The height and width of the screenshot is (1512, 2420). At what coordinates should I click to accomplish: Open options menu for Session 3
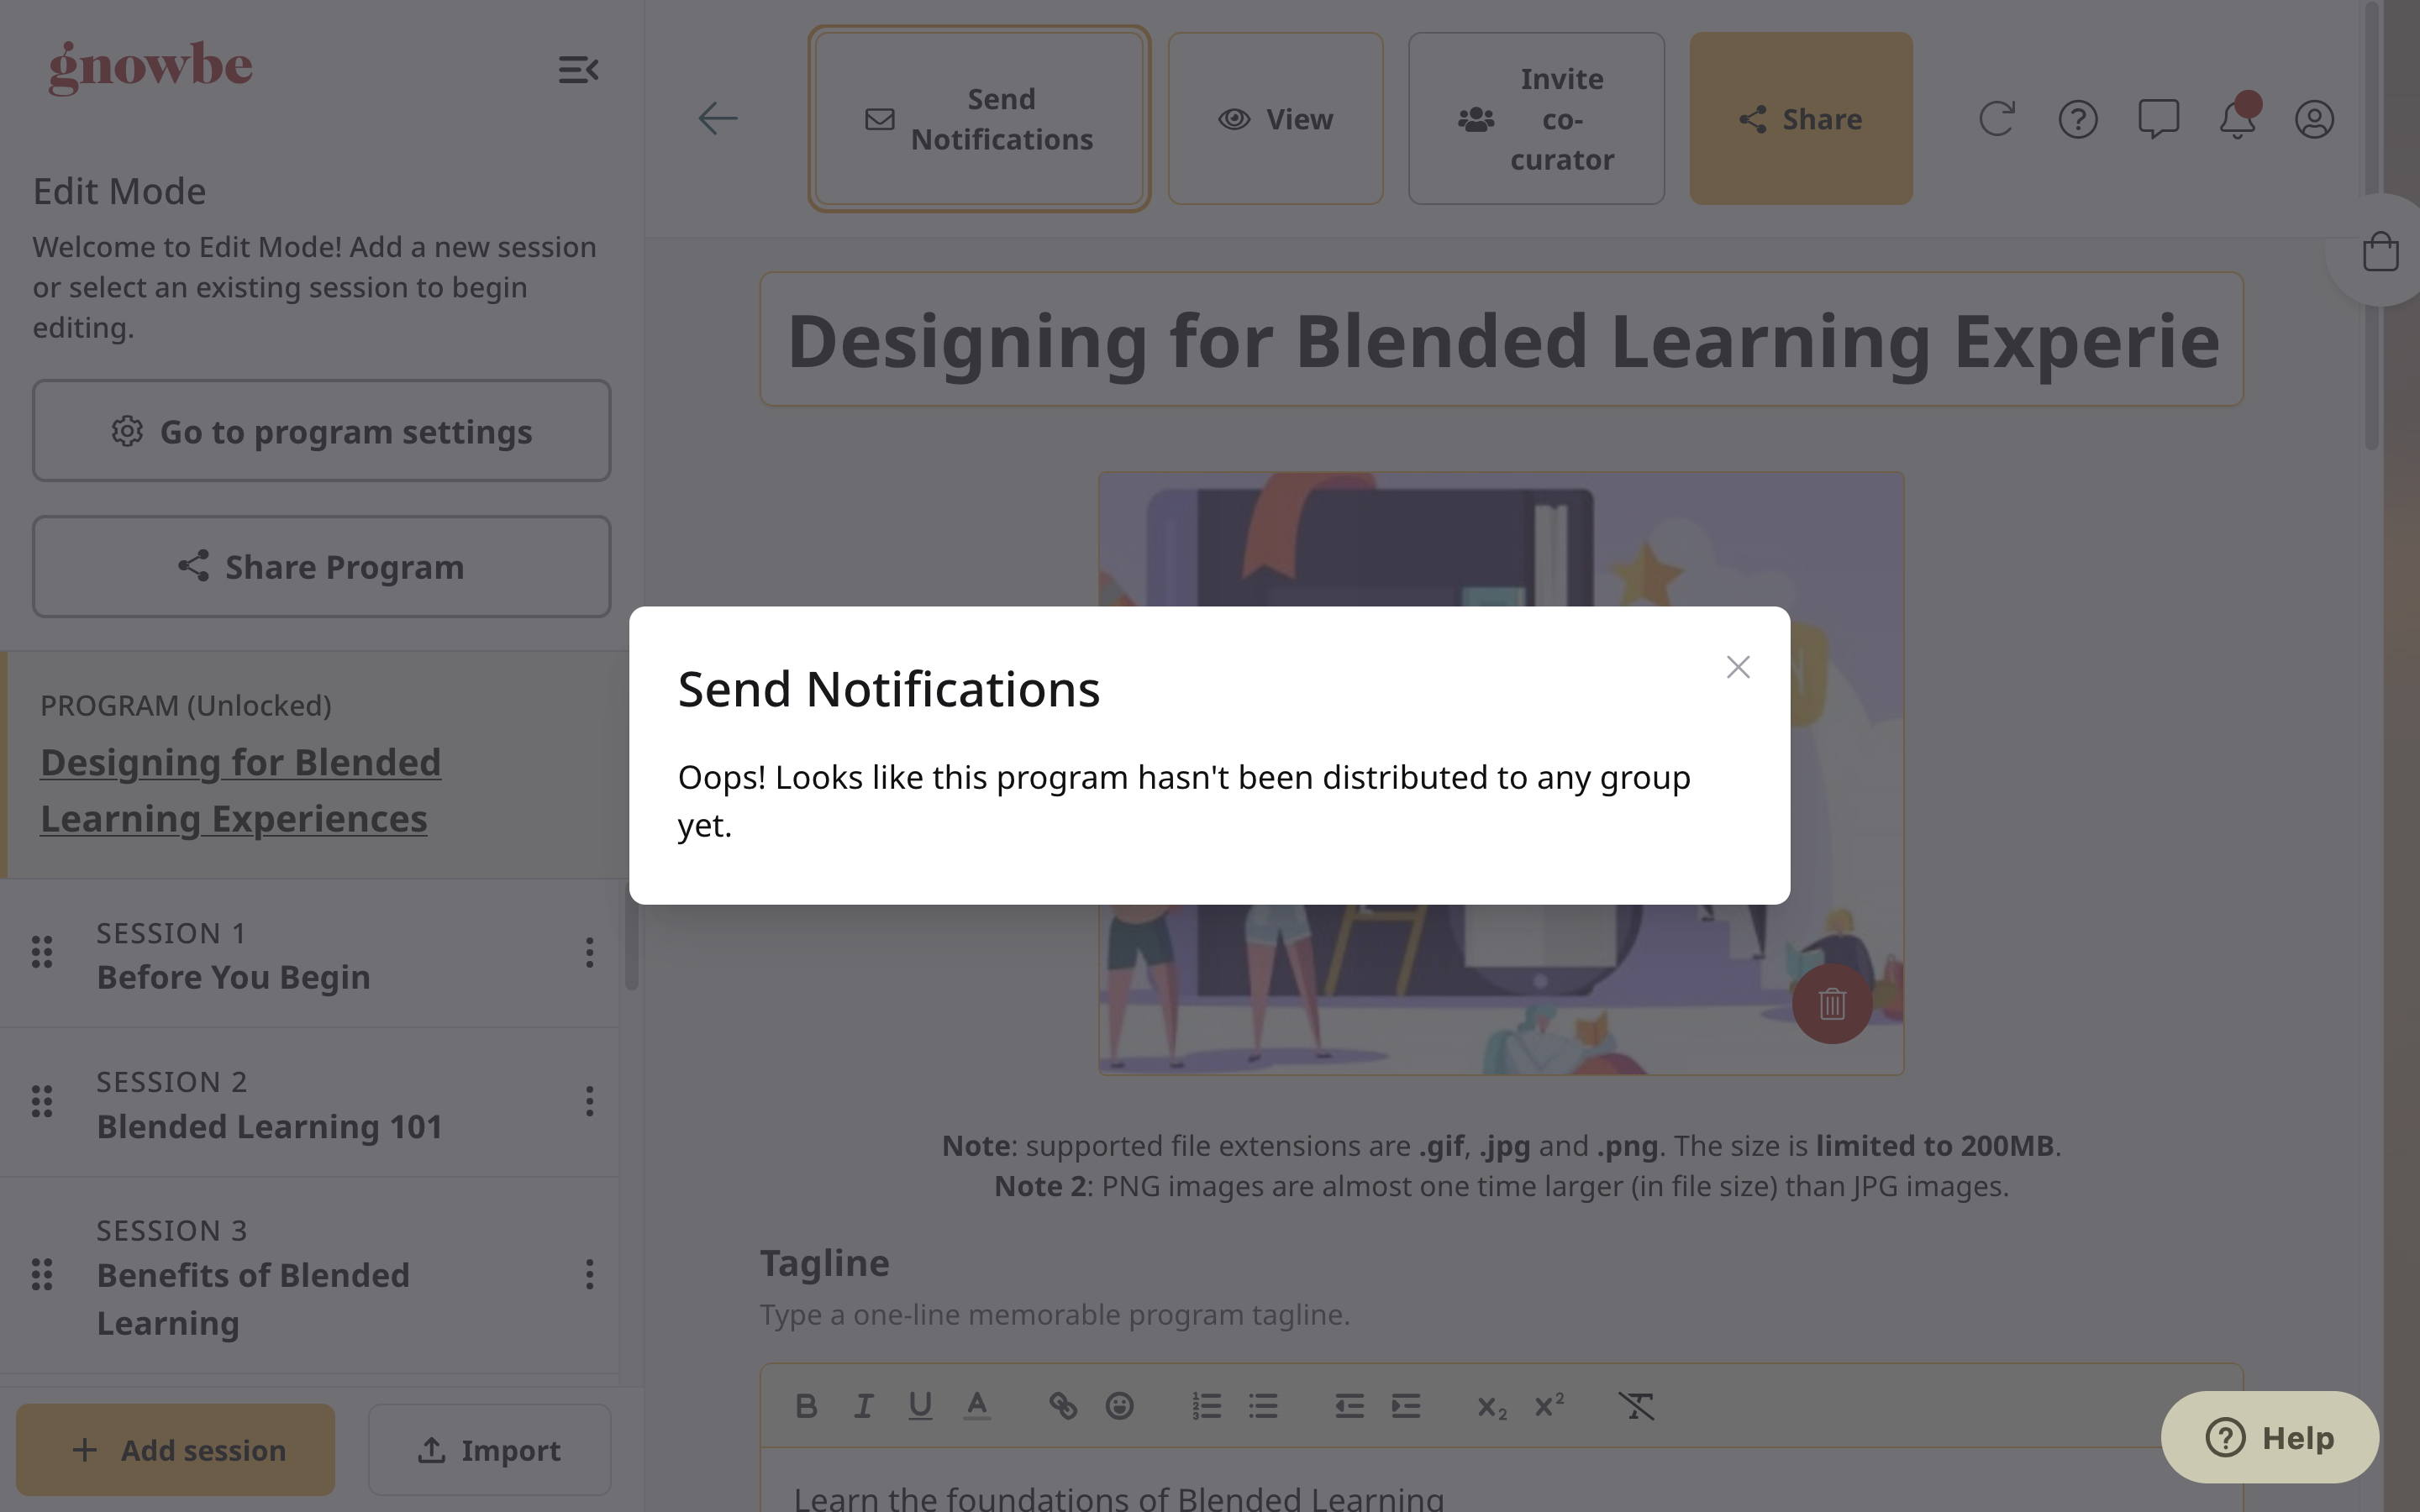(589, 1274)
